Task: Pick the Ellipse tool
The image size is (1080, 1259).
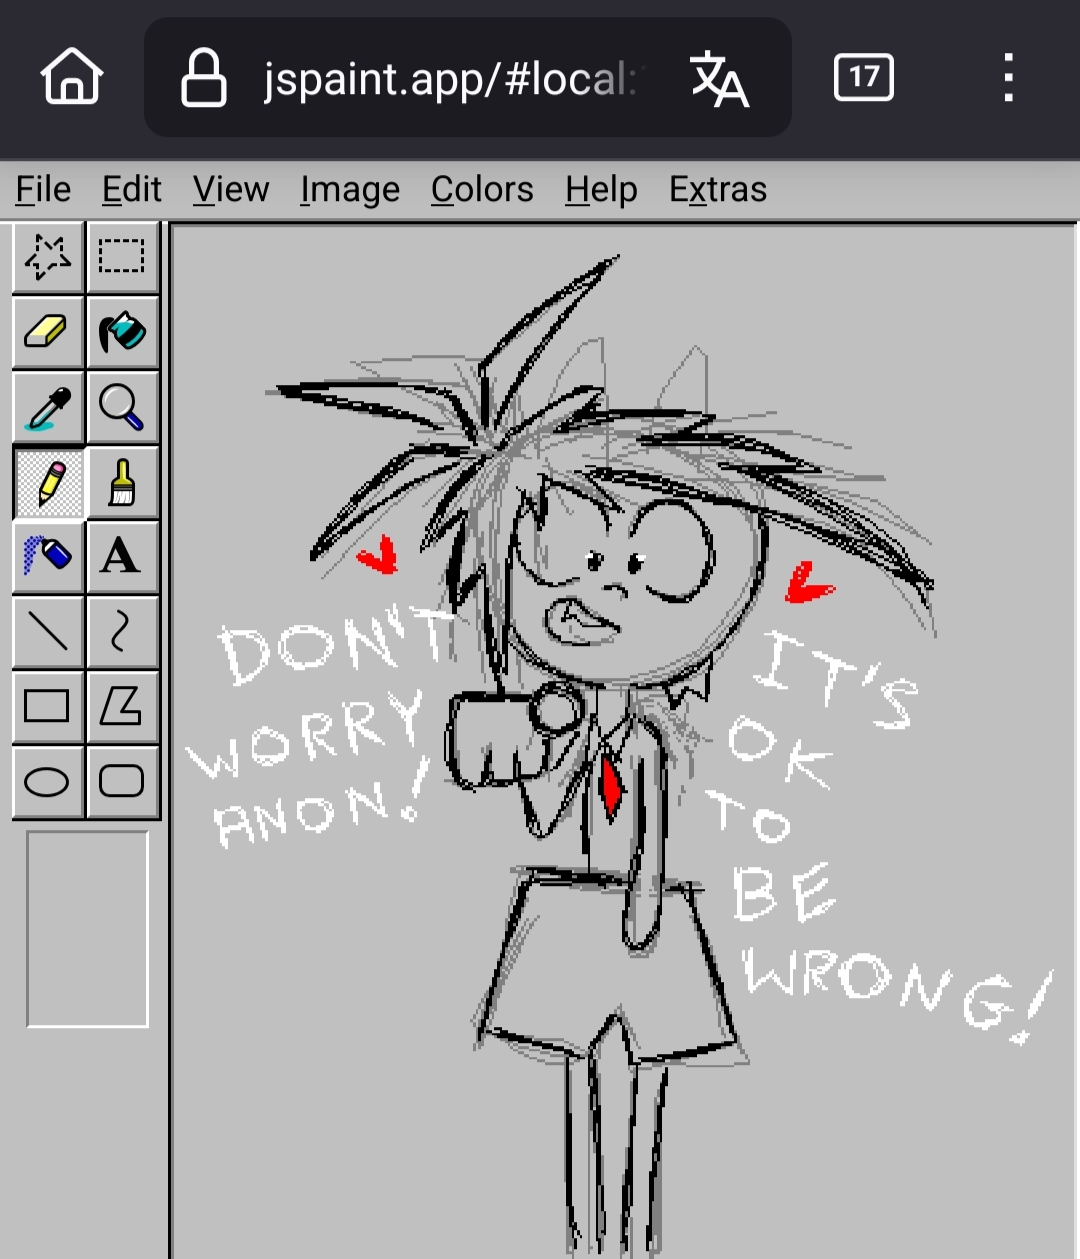Action: [48, 781]
